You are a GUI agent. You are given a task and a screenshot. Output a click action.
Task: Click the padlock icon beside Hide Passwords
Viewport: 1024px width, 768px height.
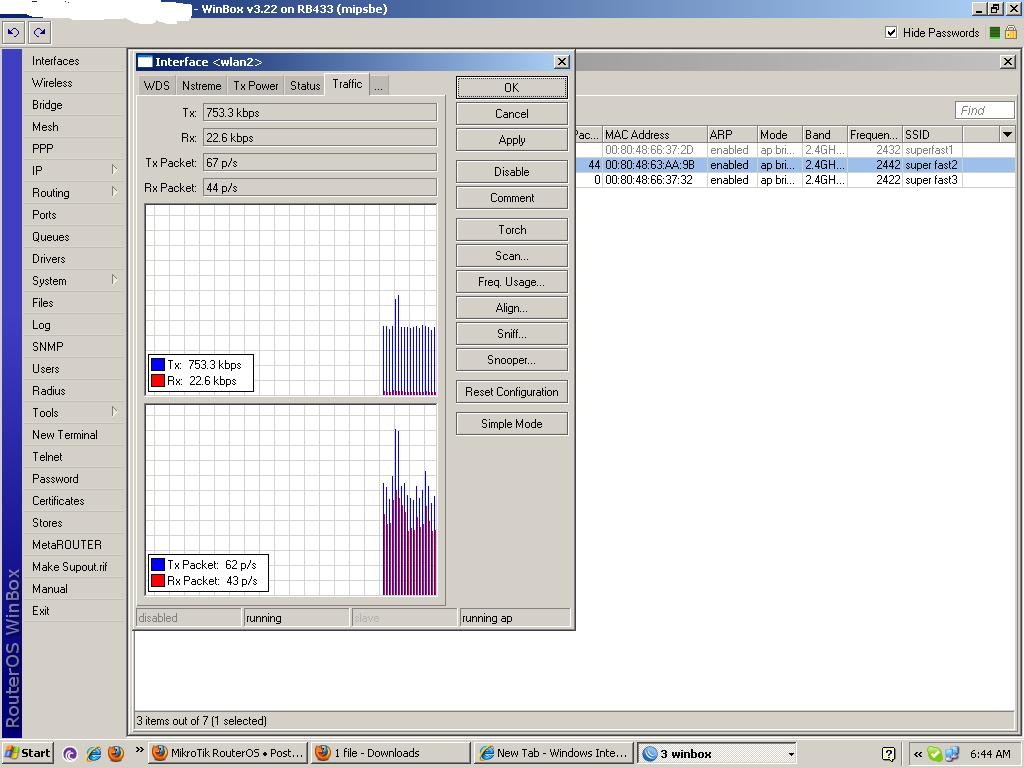pos(1010,32)
